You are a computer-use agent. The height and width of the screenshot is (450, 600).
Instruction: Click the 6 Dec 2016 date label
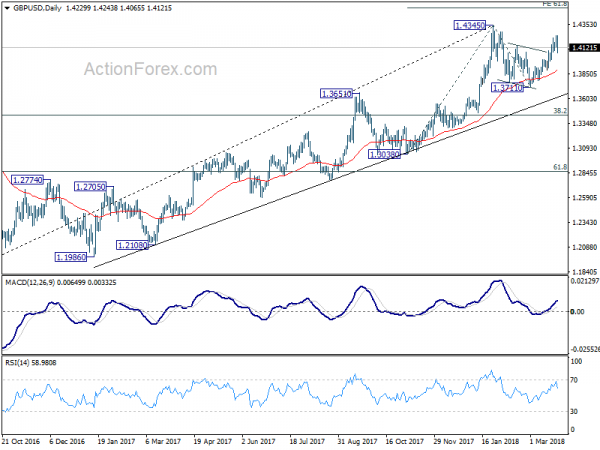[67, 441]
